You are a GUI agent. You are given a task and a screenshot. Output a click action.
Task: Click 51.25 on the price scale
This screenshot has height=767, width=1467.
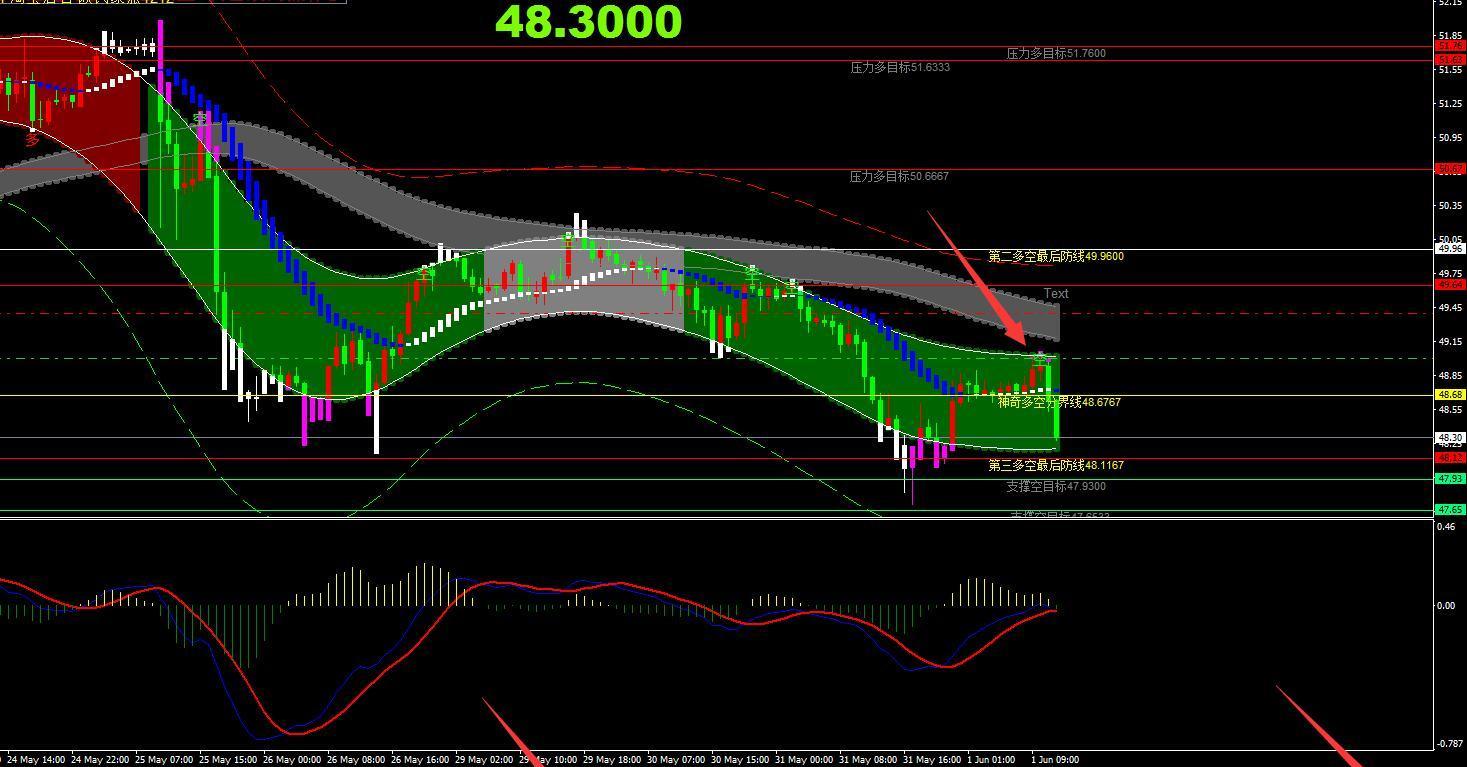tap(1450, 103)
